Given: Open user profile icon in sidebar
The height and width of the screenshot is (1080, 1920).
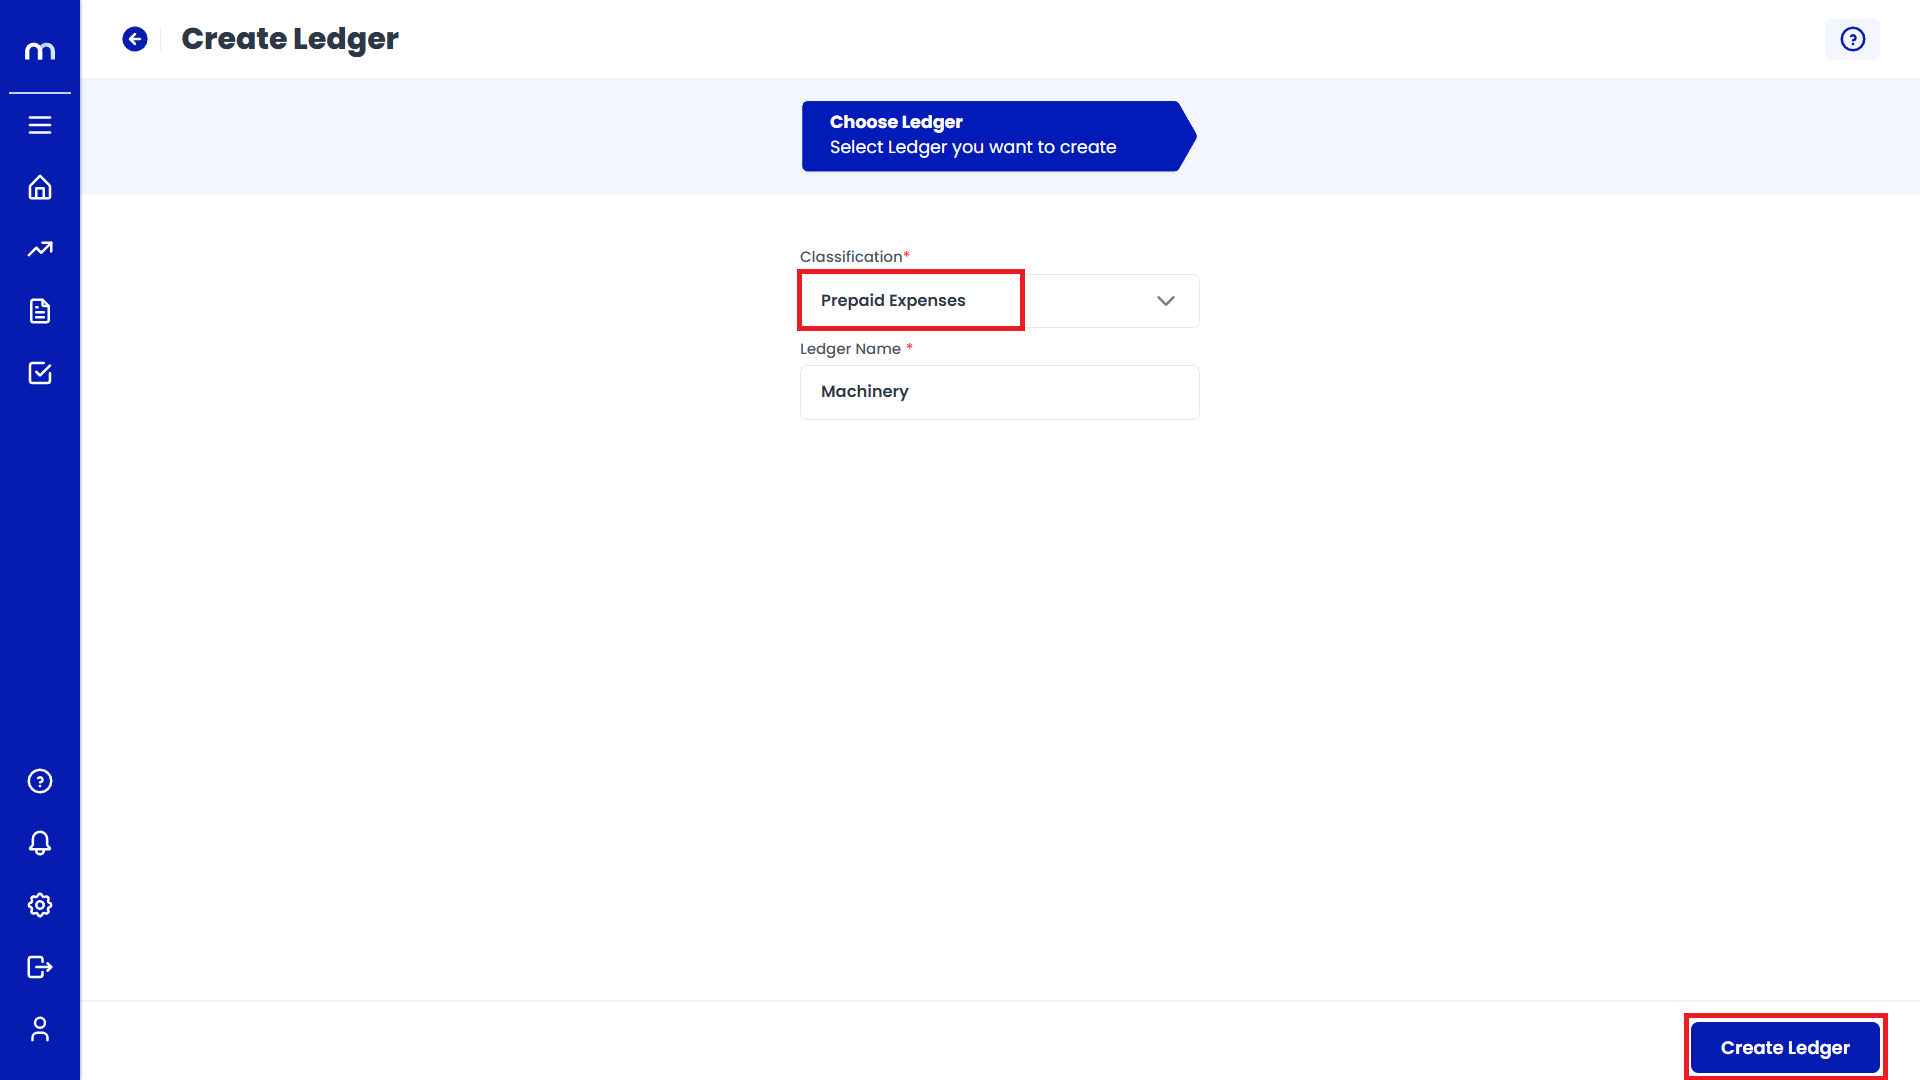Looking at the screenshot, I should click(x=40, y=1029).
